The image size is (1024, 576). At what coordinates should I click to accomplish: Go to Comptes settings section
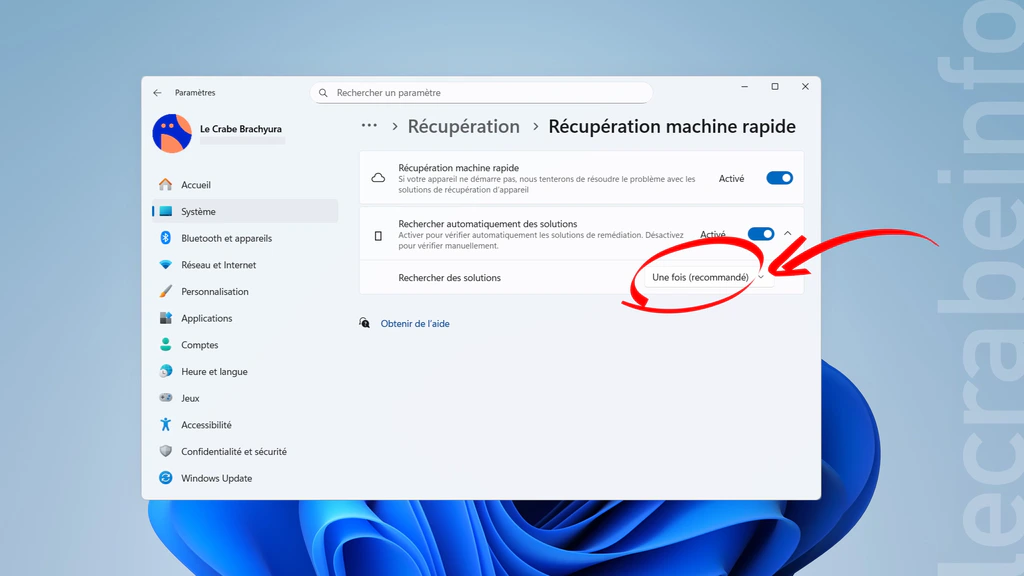pos(200,345)
